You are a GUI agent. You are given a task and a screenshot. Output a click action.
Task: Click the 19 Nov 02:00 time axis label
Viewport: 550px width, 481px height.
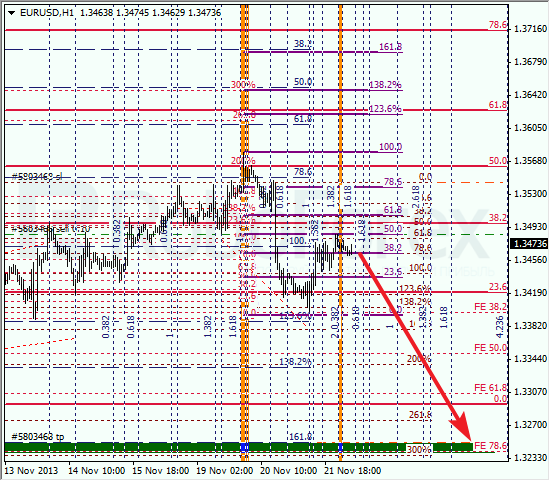(x=224, y=470)
